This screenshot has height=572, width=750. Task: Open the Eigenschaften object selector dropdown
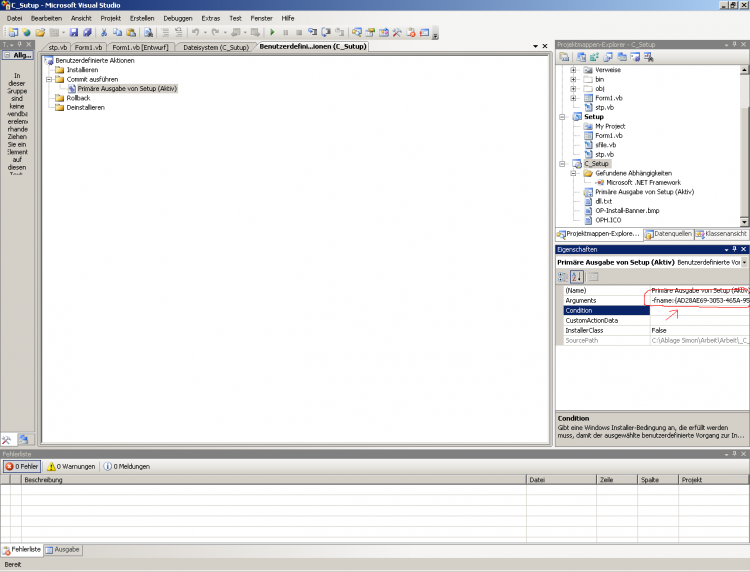tap(744, 262)
